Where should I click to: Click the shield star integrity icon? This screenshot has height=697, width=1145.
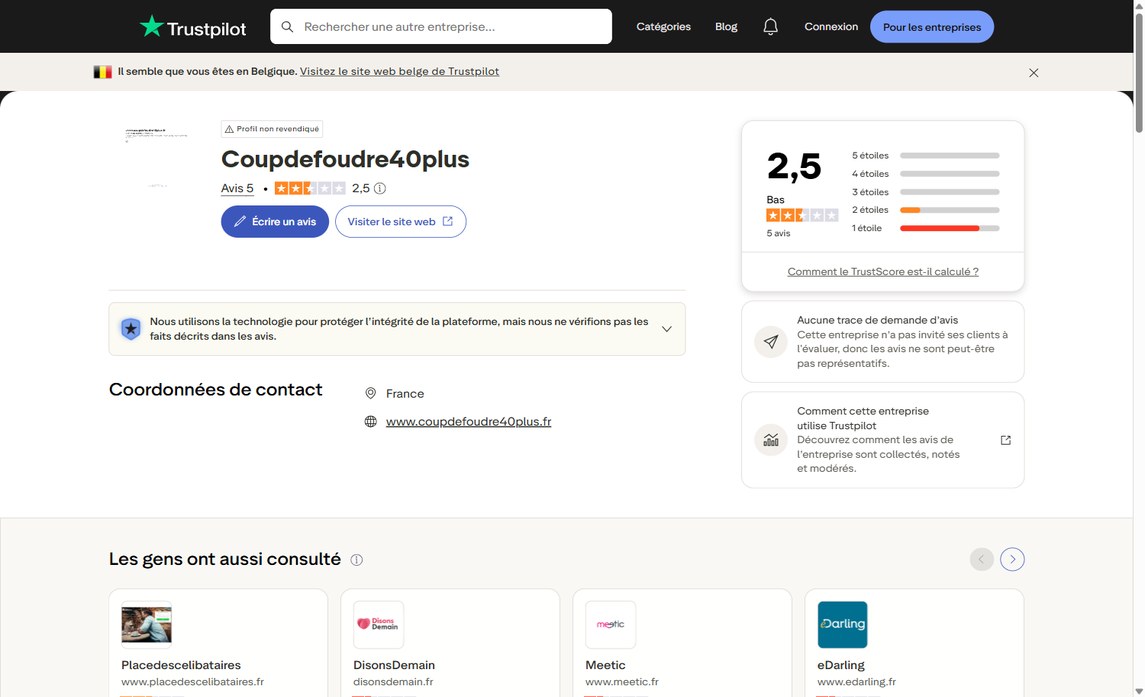click(x=131, y=329)
